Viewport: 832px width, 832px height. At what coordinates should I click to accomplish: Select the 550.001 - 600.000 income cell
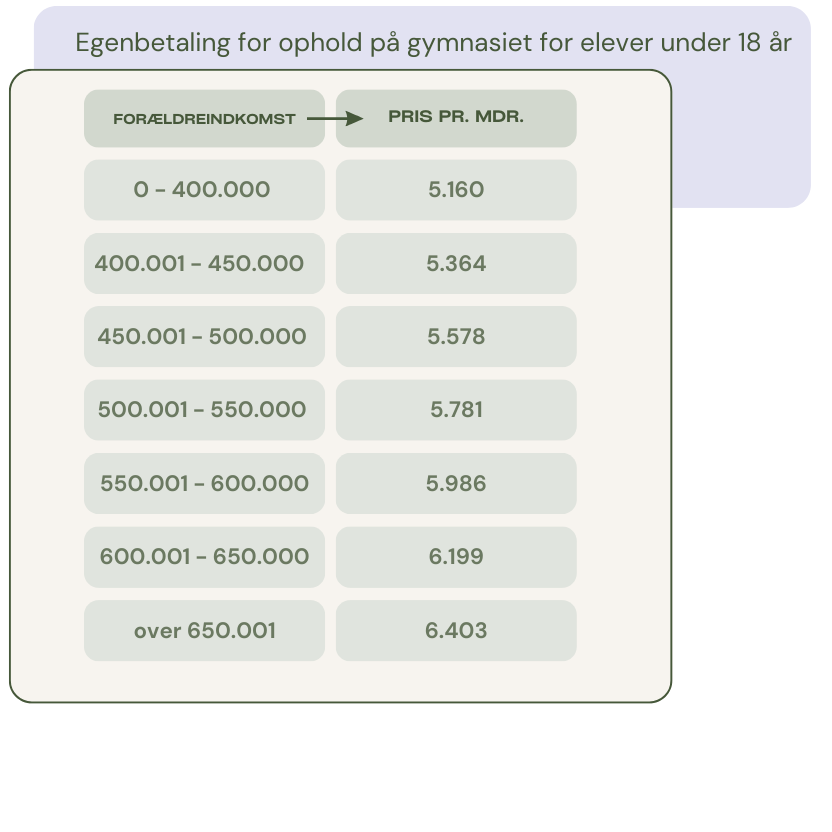[204, 484]
